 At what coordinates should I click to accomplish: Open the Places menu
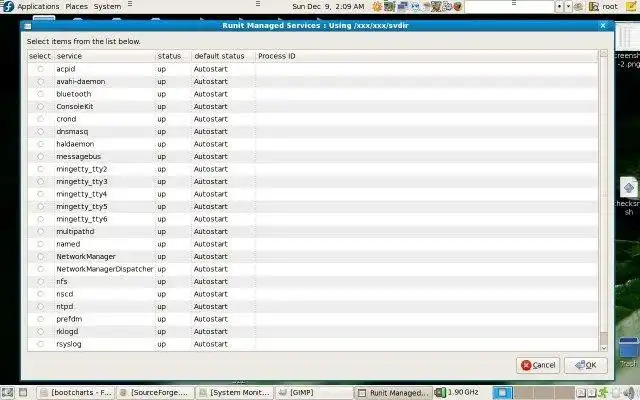76,7
